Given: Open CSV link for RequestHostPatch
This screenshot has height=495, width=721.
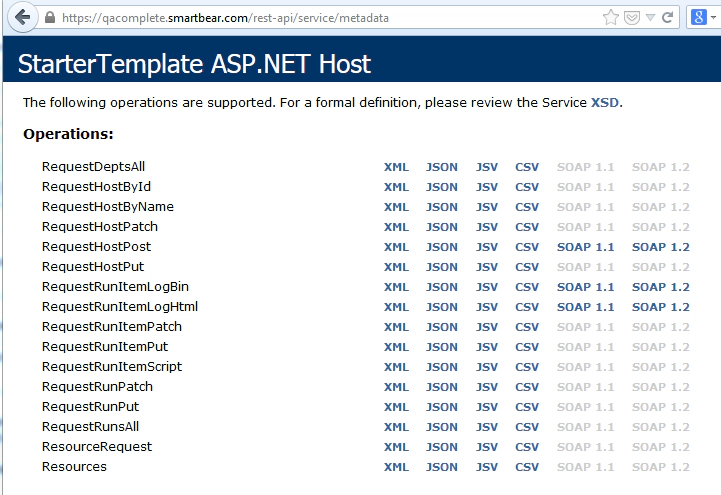Looking at the screenshot, I should [527, 227].
